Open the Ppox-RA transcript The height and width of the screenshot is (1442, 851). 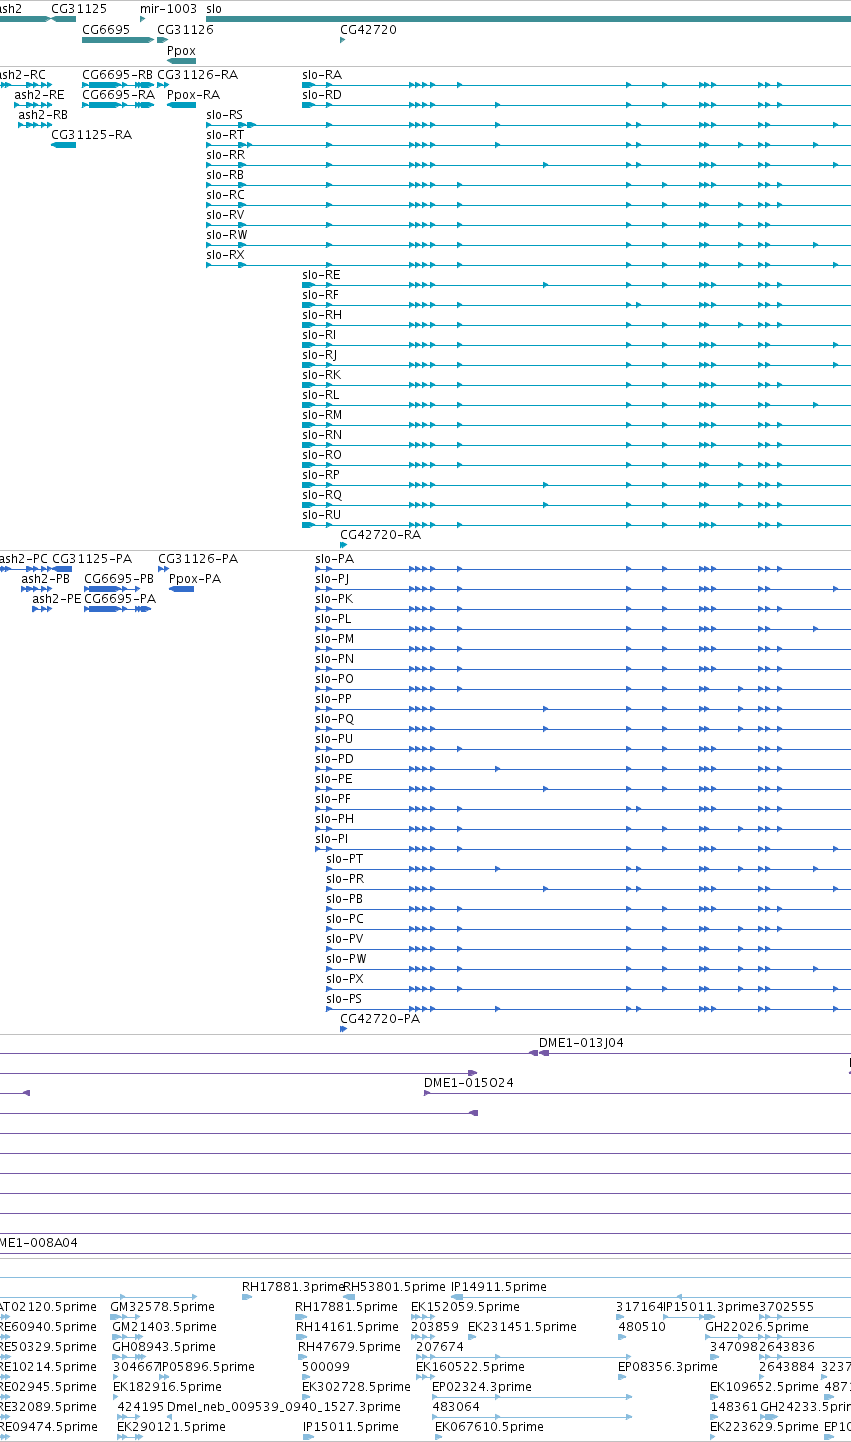click(193, 95)
